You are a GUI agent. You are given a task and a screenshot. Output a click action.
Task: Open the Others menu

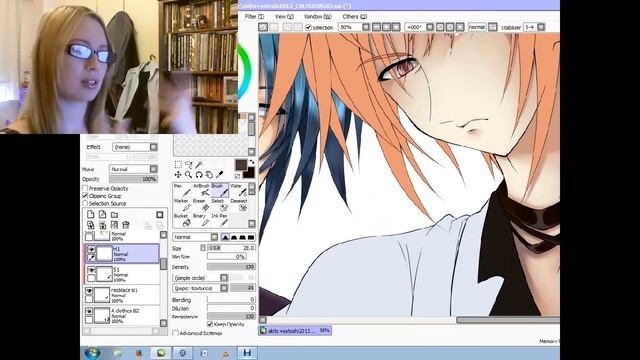point(355,17)
